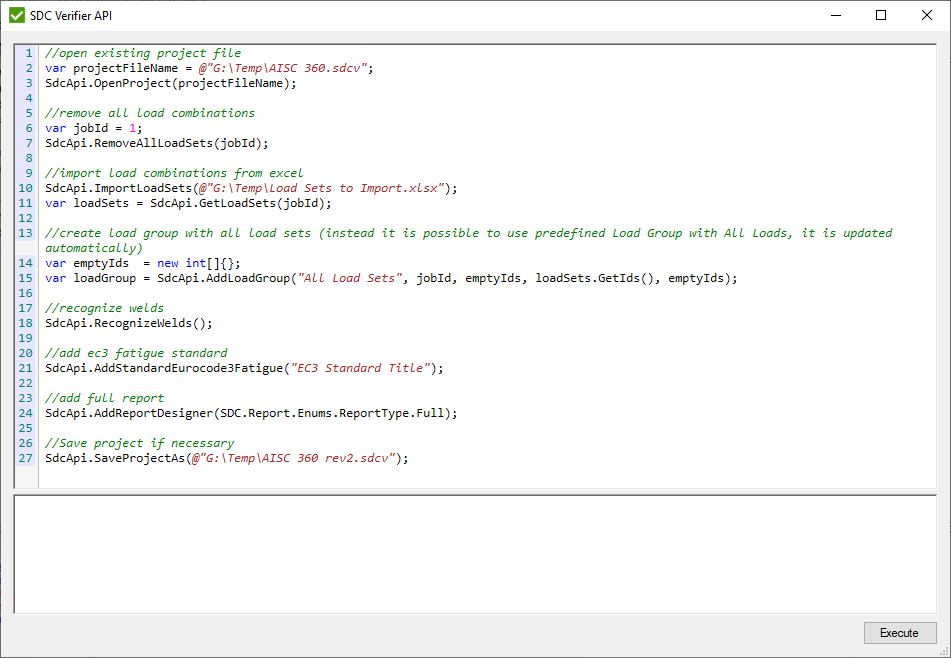Click line number 1 in the gutter
Screen dimensions: 951x658
[27, 52]
